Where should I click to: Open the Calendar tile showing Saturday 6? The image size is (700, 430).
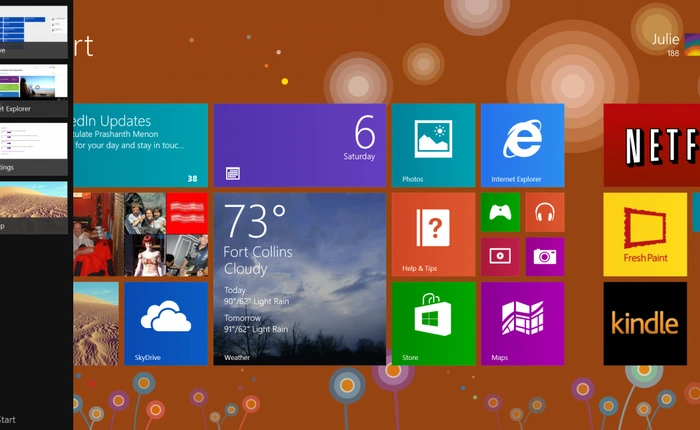[300, 145]
